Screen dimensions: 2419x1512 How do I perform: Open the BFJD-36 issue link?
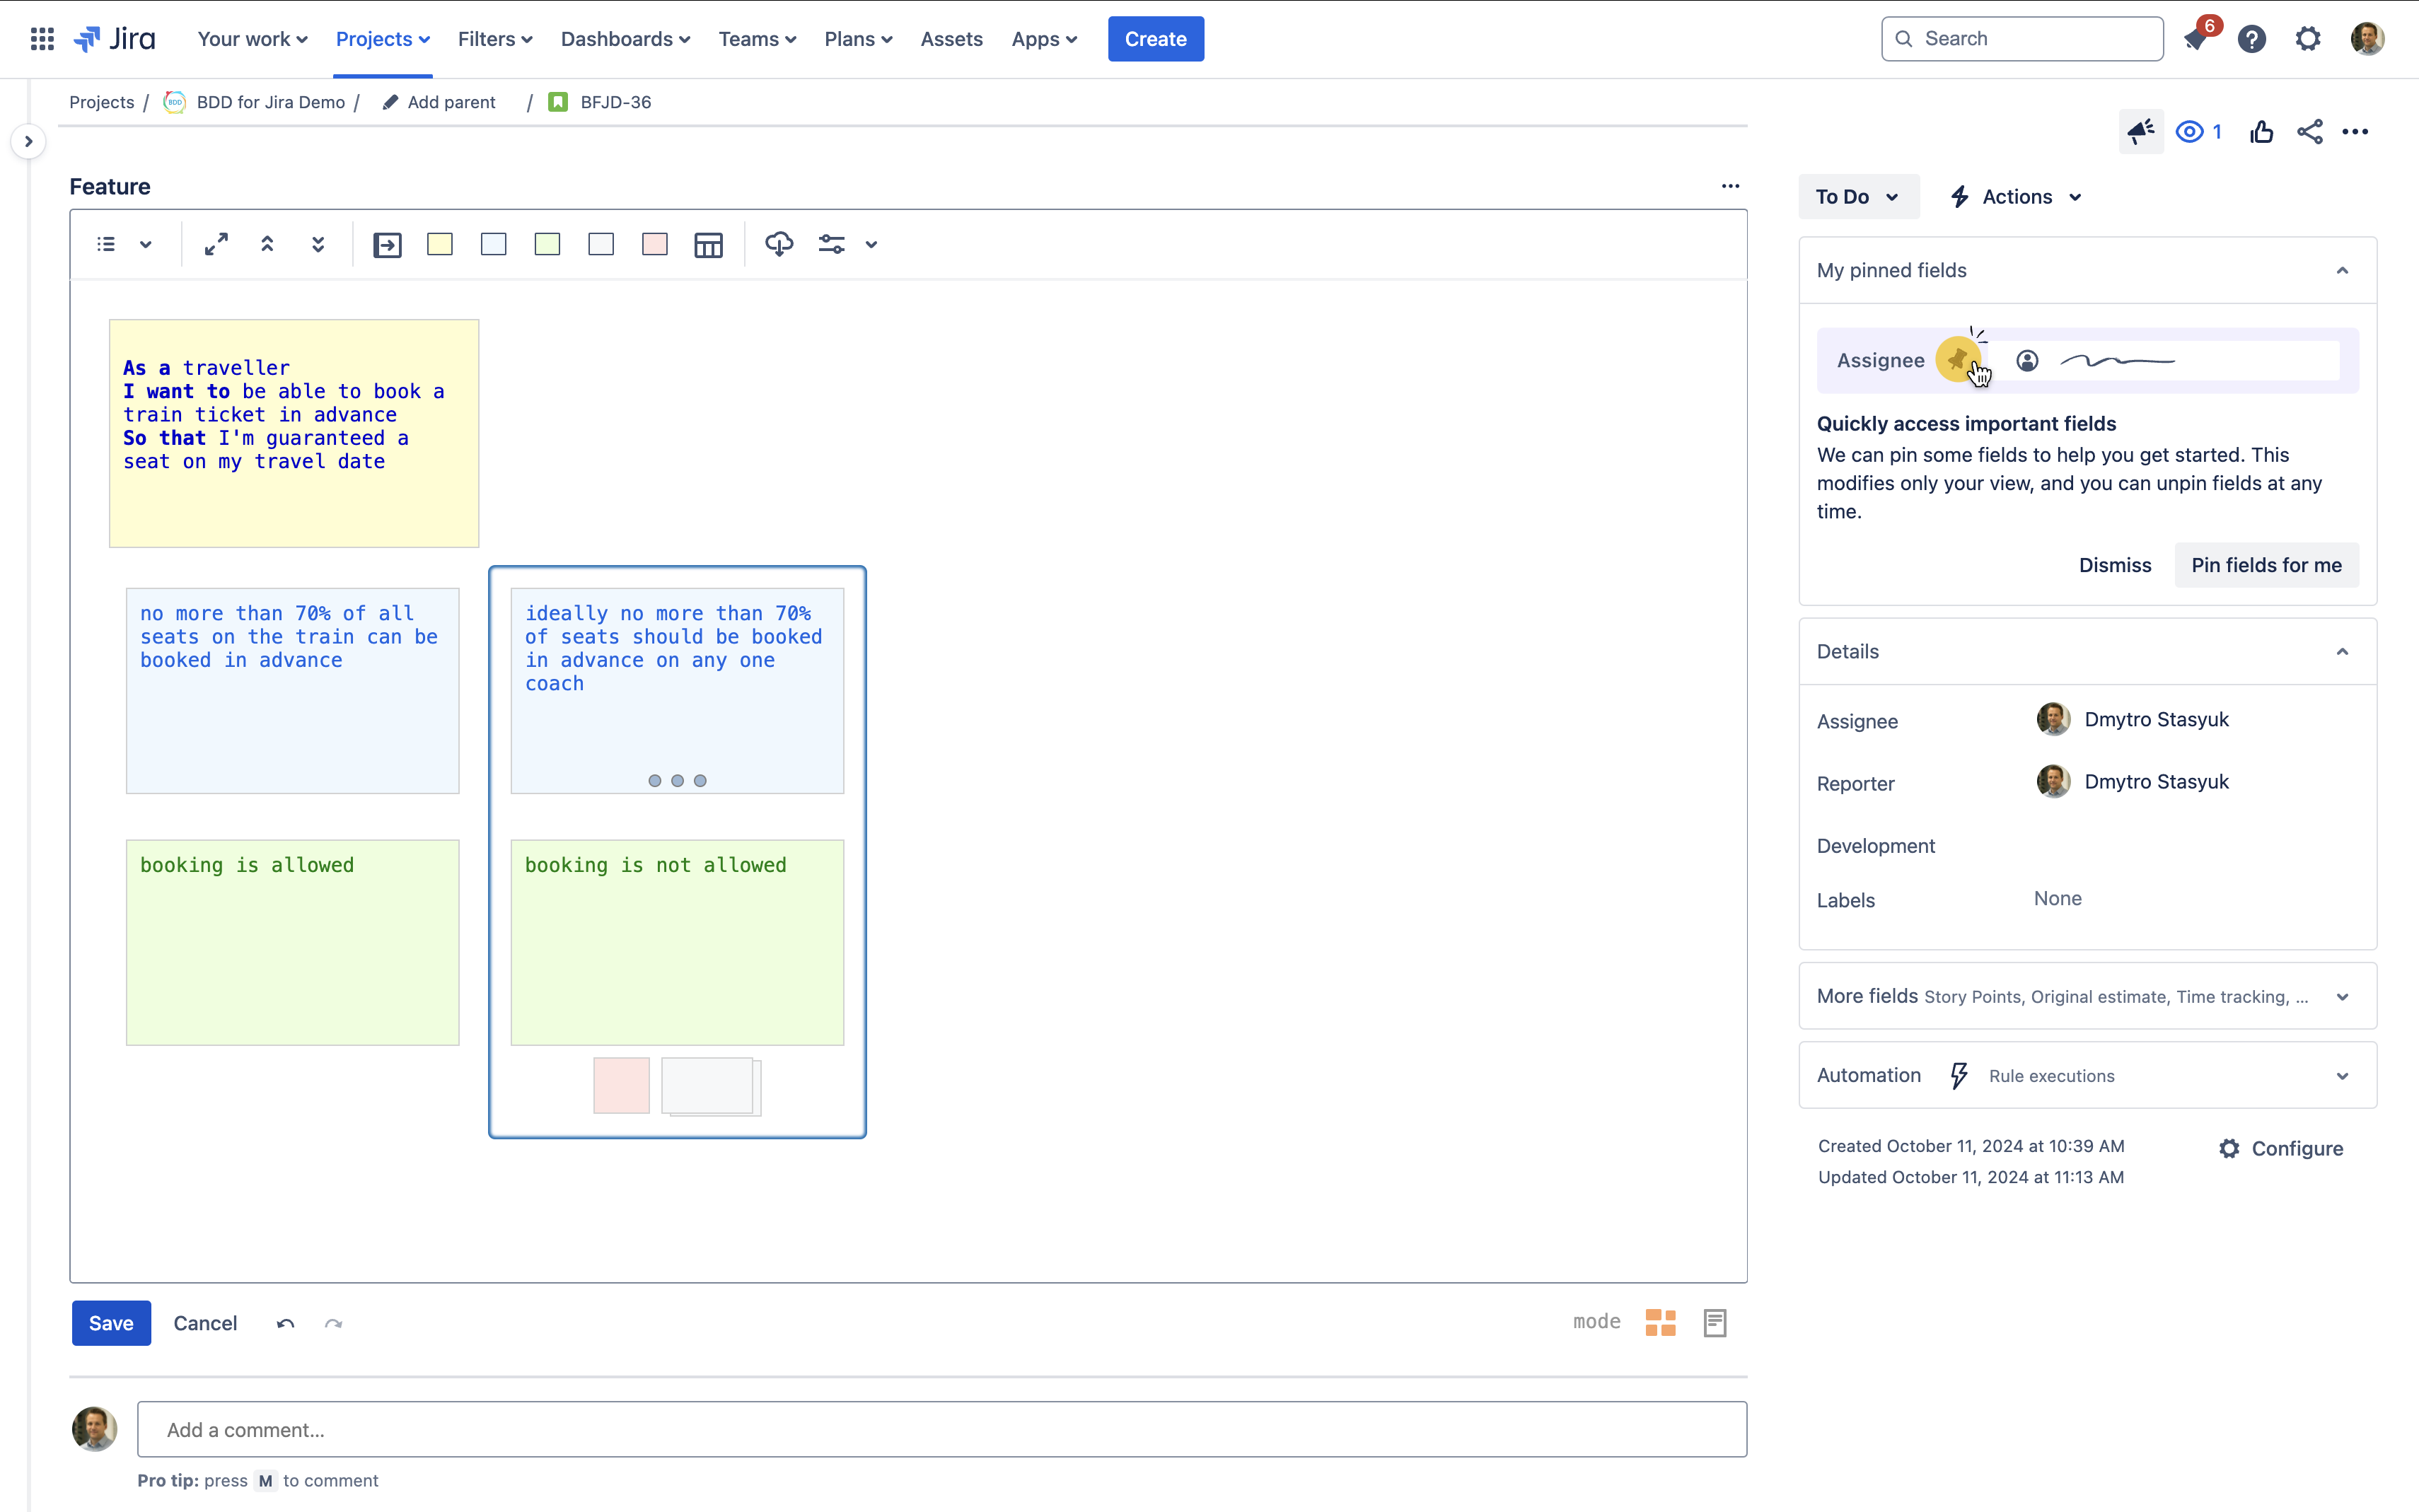(x=615, y=102)
